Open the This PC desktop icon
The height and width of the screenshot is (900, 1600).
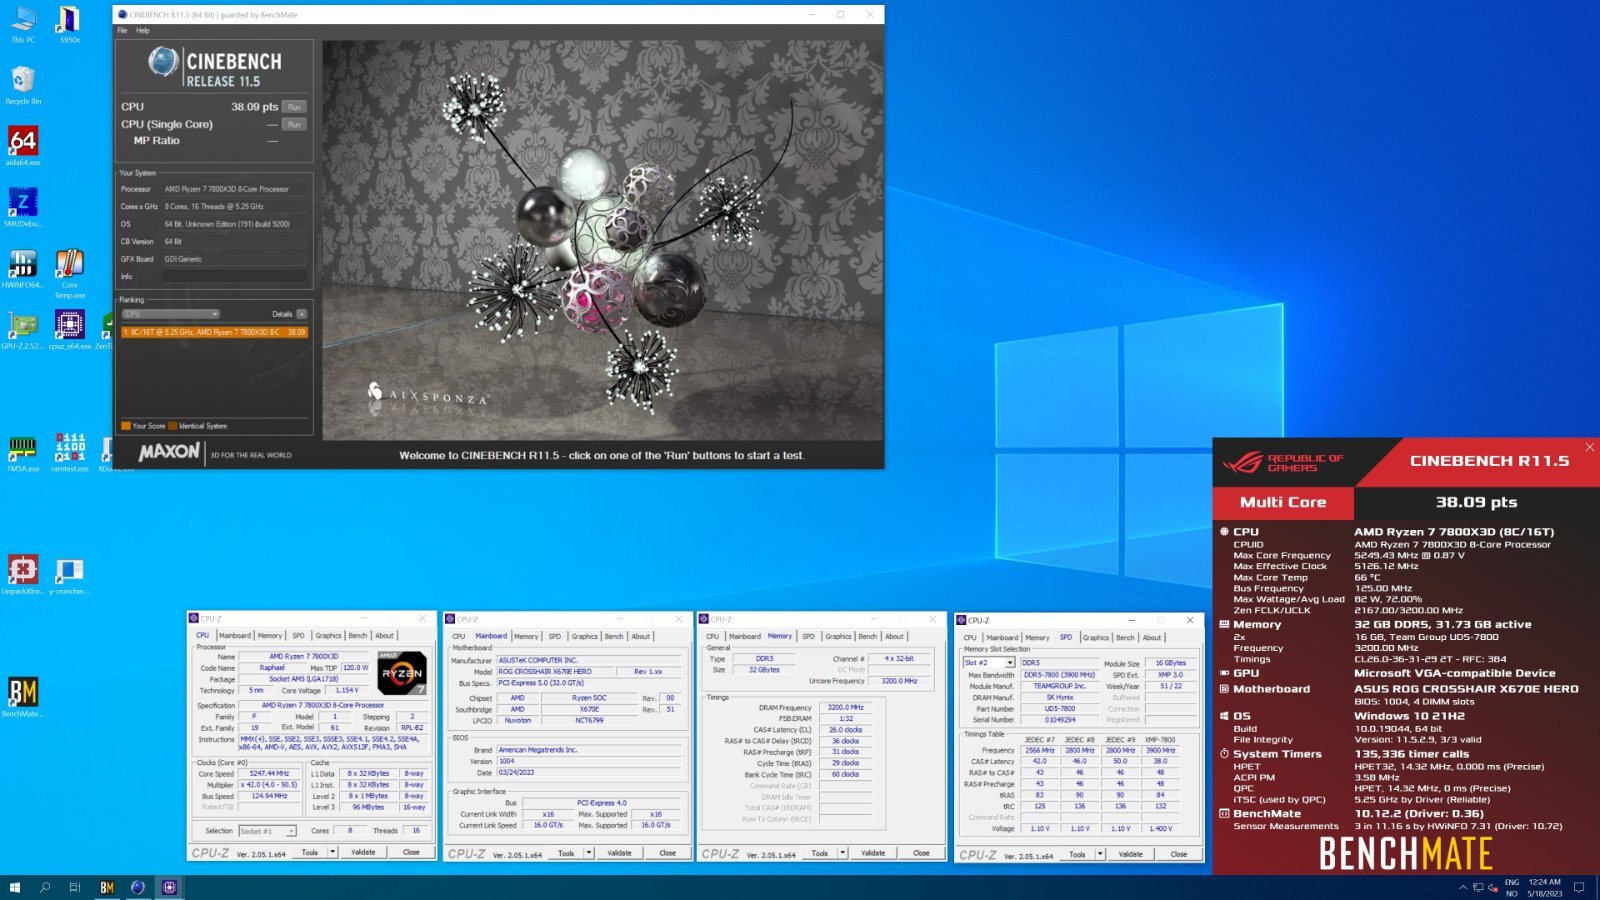coord(23,25)
